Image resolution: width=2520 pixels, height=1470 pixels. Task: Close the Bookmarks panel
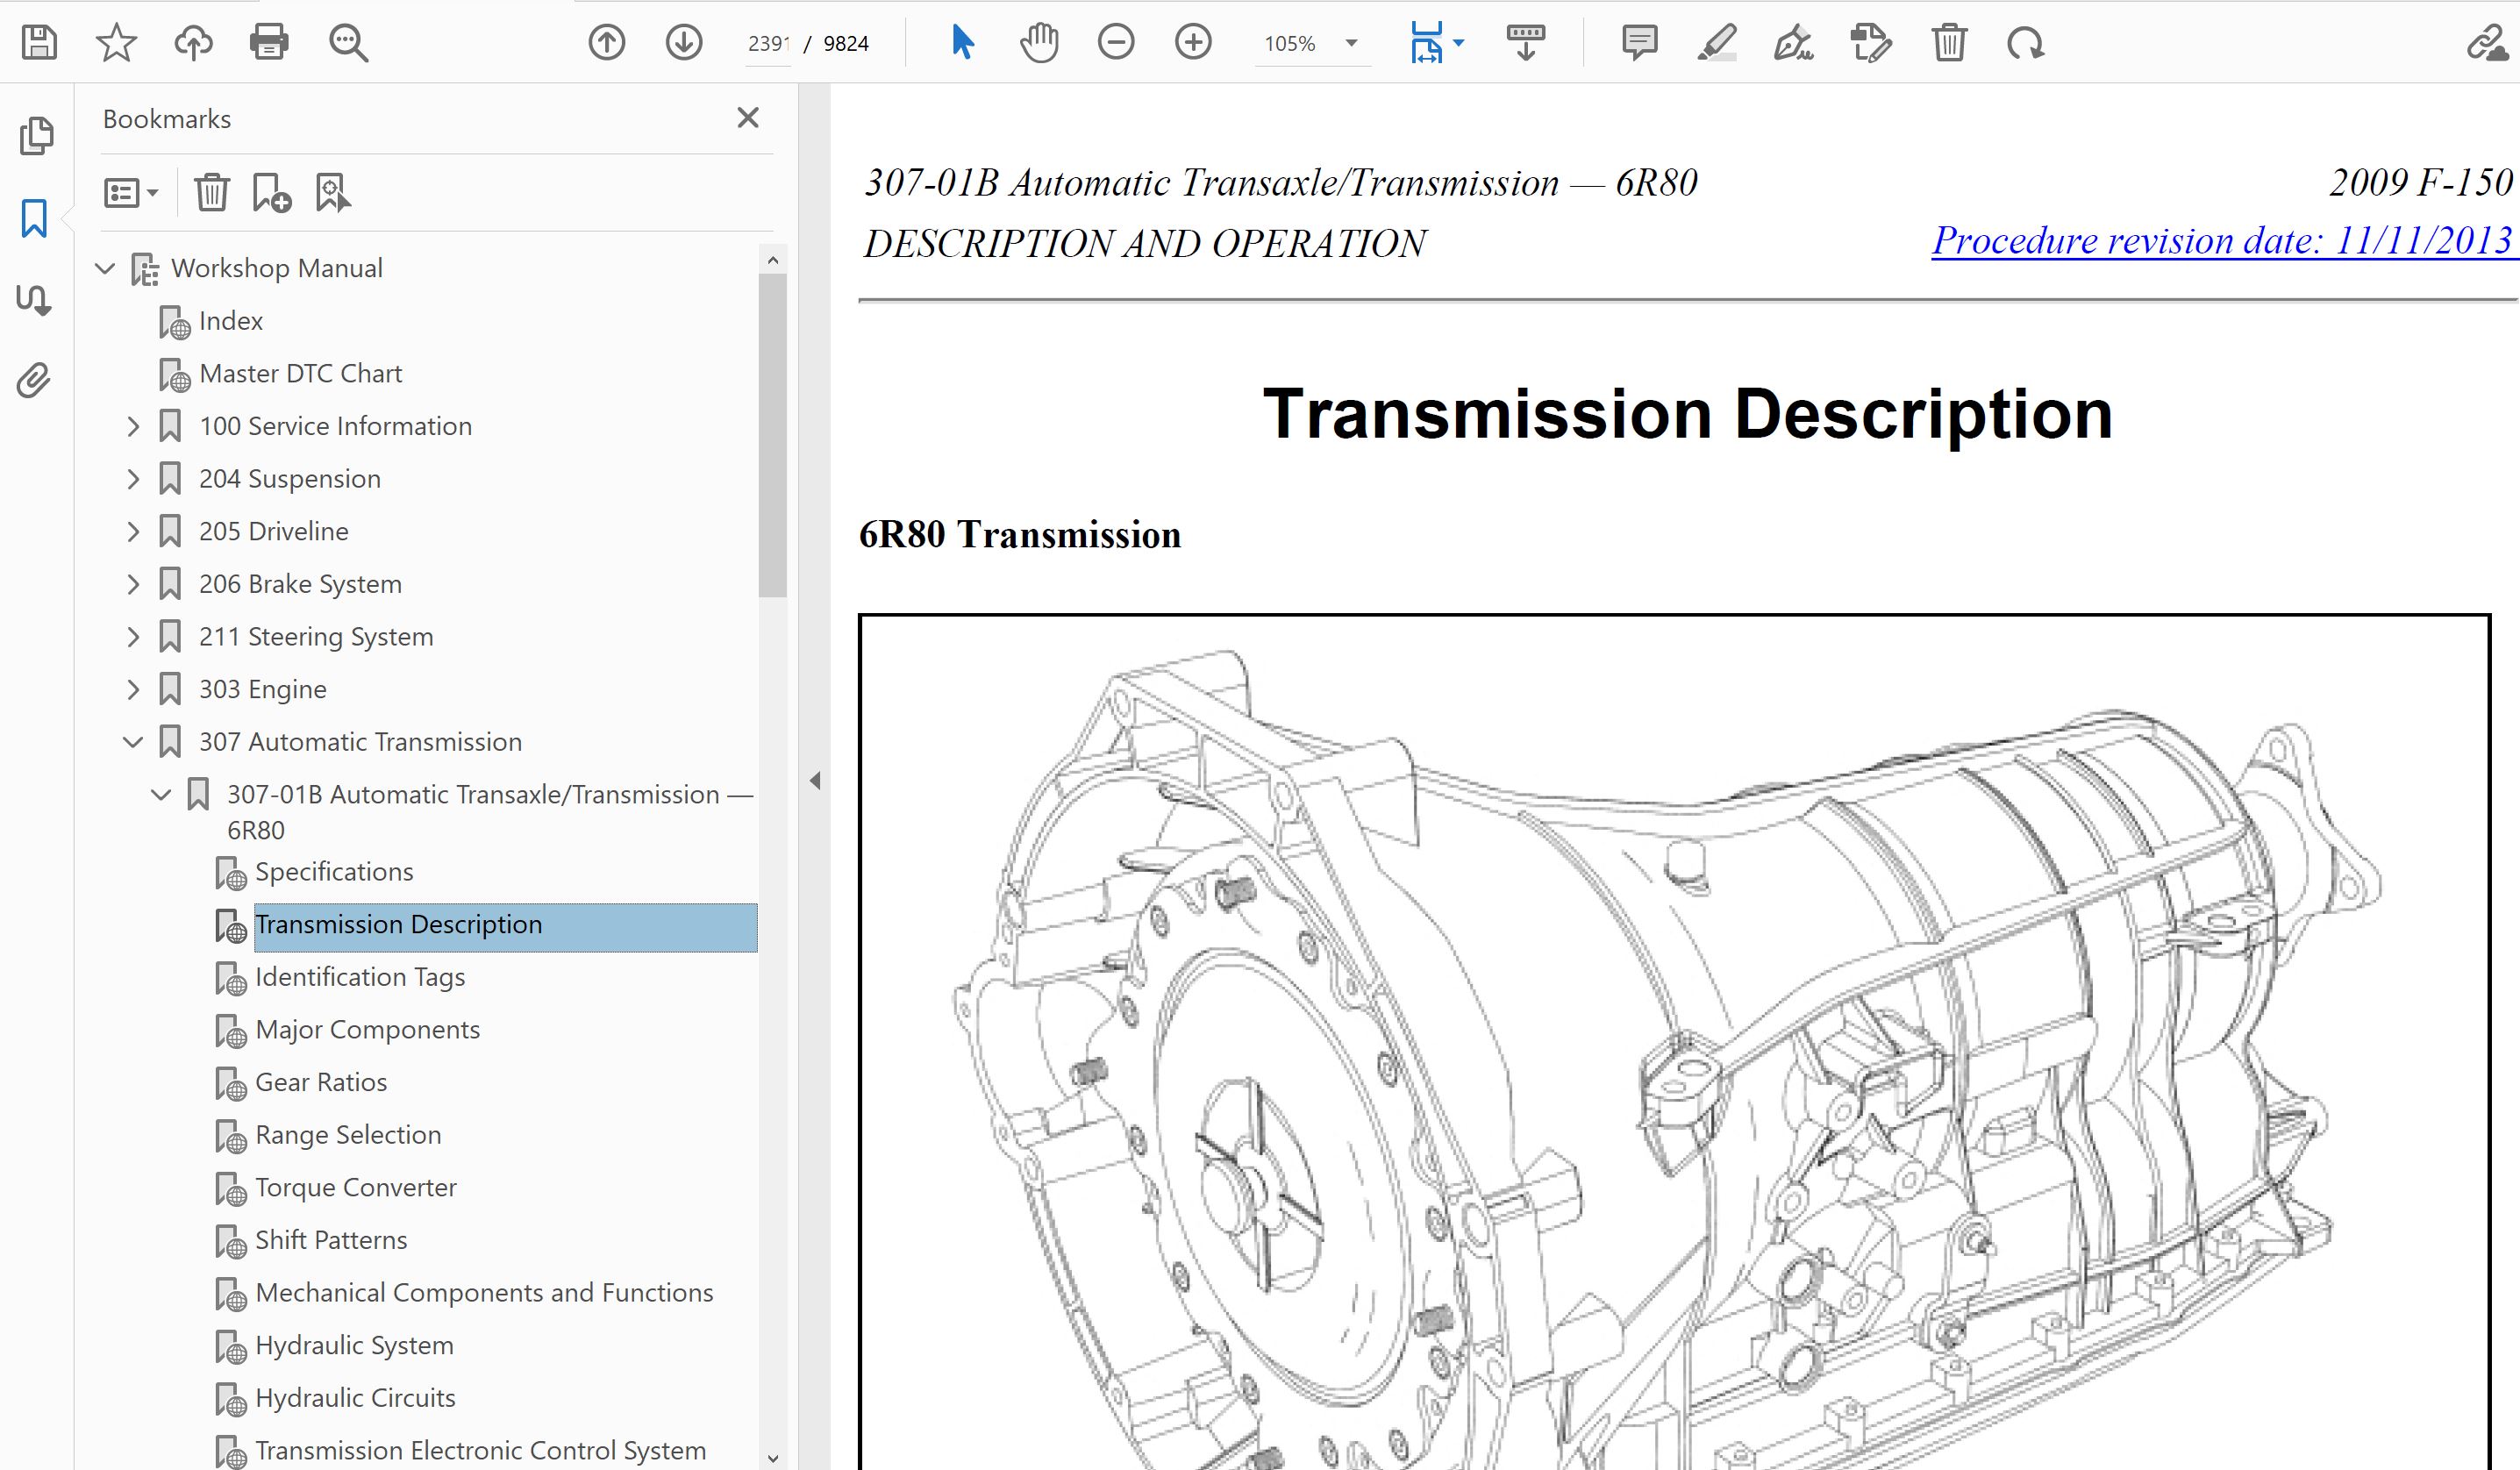(x=747, y=118)
